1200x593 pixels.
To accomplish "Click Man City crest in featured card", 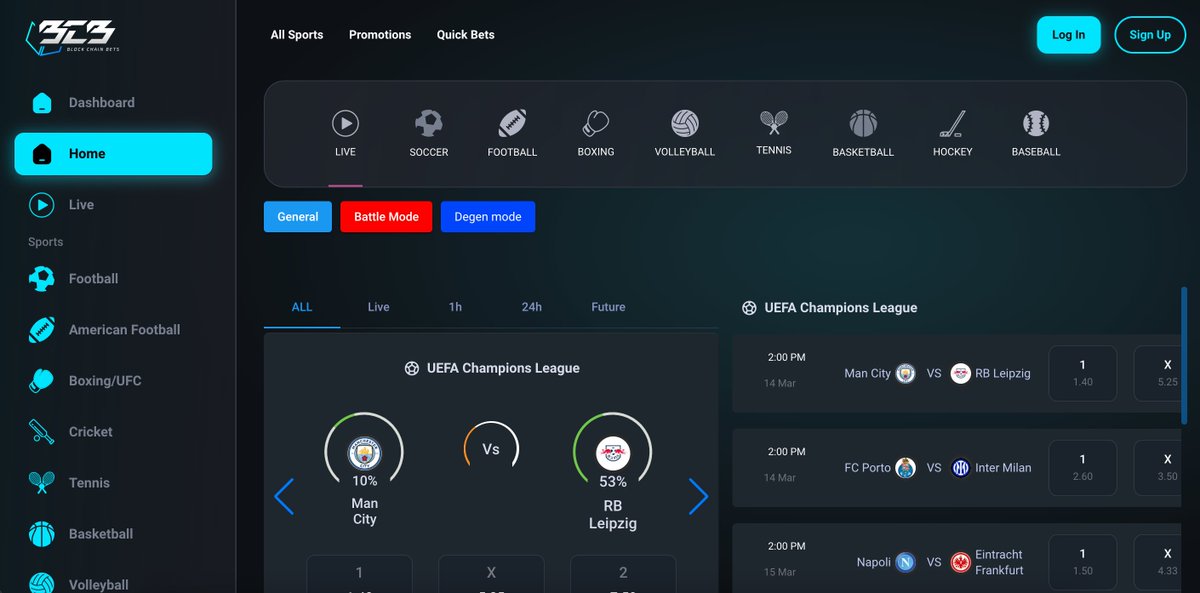I will [364, 454].
